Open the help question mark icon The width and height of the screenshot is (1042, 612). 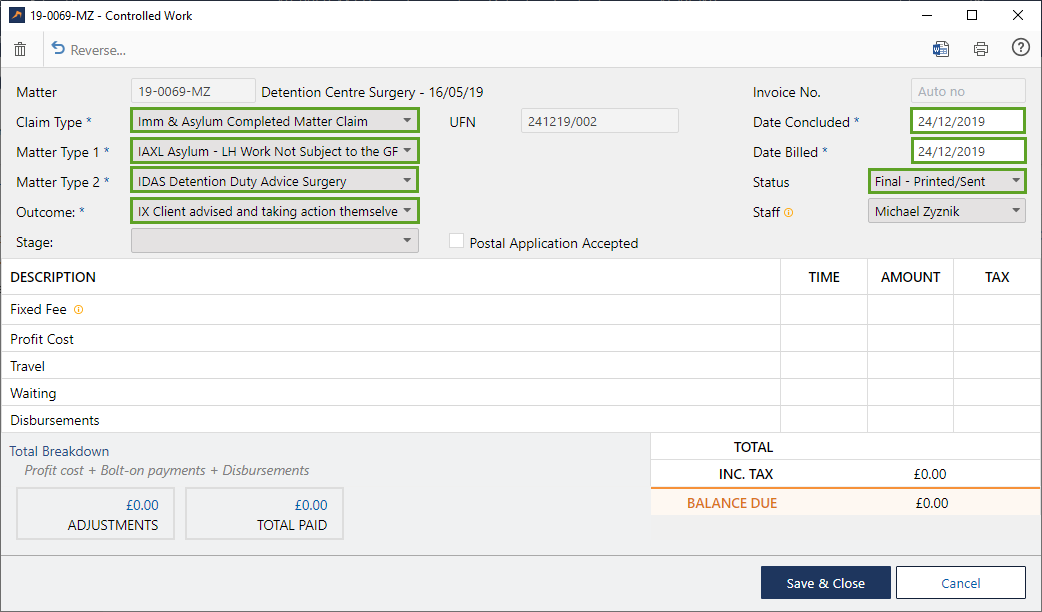pos(1020,48)
